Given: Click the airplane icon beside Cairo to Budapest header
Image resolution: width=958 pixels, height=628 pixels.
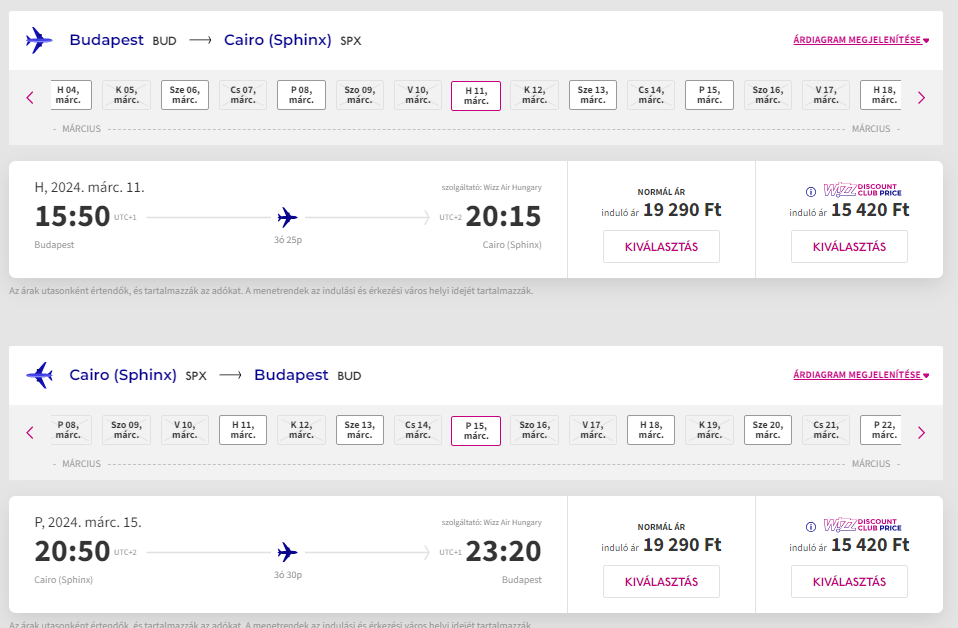Looking at the screenshot, I should (x=39, y=376).
